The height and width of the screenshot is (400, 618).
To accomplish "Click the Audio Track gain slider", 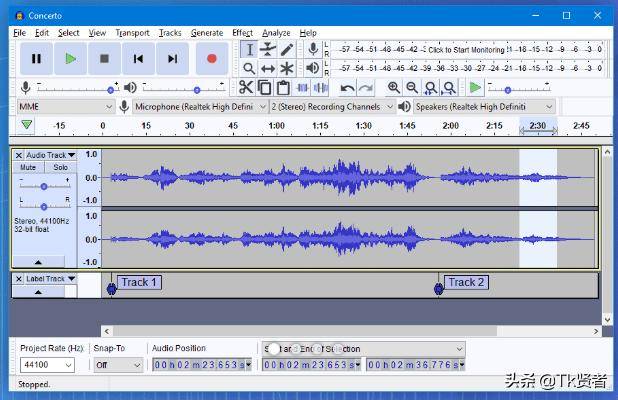I will 44,186.
